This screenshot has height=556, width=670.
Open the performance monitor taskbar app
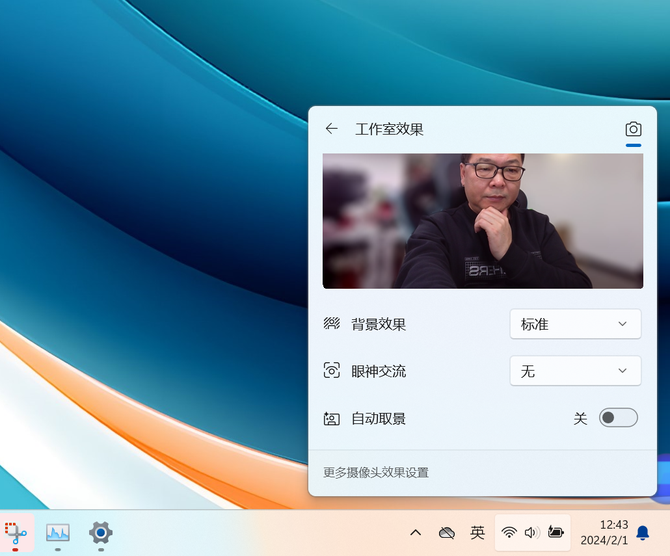pos(58,533)
